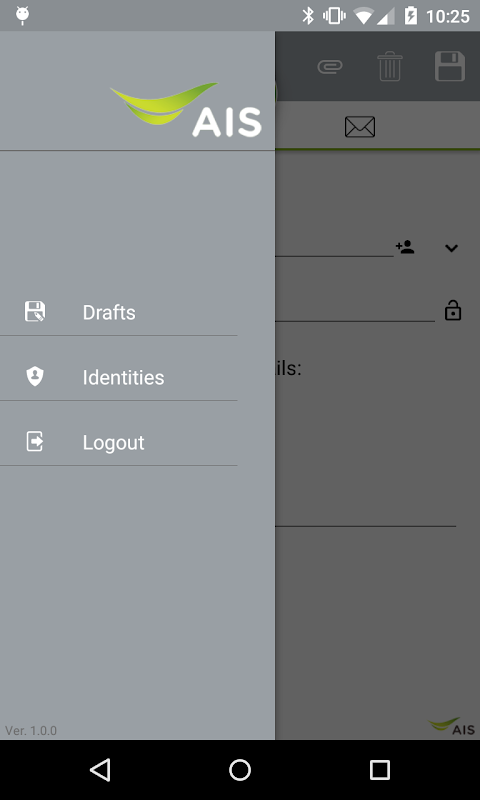Viewport: 480px width, 800px height.
Task: Open the Drafts menu item
Action: coord(118,312)
